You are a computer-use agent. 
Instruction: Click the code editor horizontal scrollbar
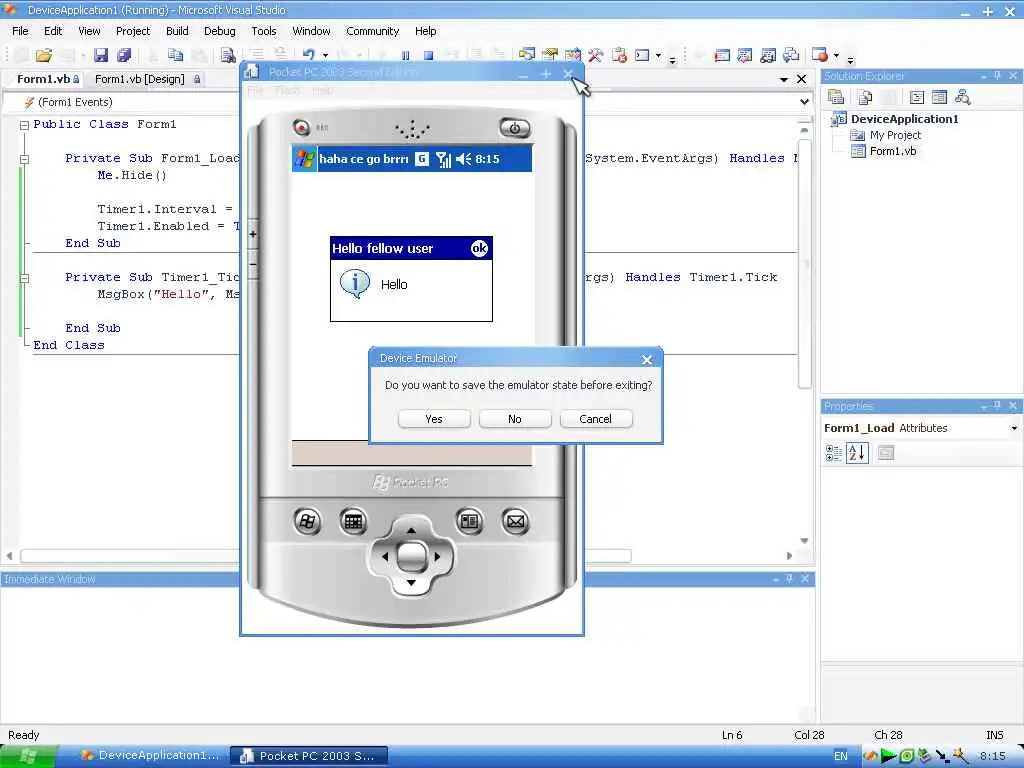coord(131,556)
